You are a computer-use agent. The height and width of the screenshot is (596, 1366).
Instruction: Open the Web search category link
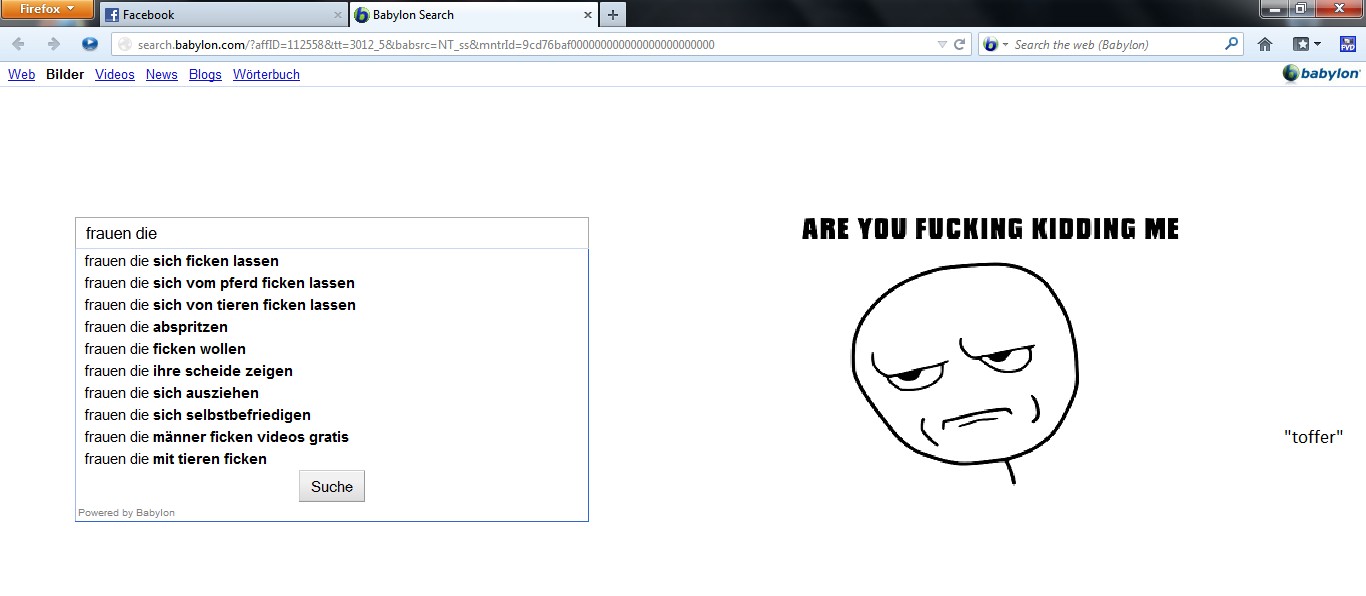click(21, 75)
